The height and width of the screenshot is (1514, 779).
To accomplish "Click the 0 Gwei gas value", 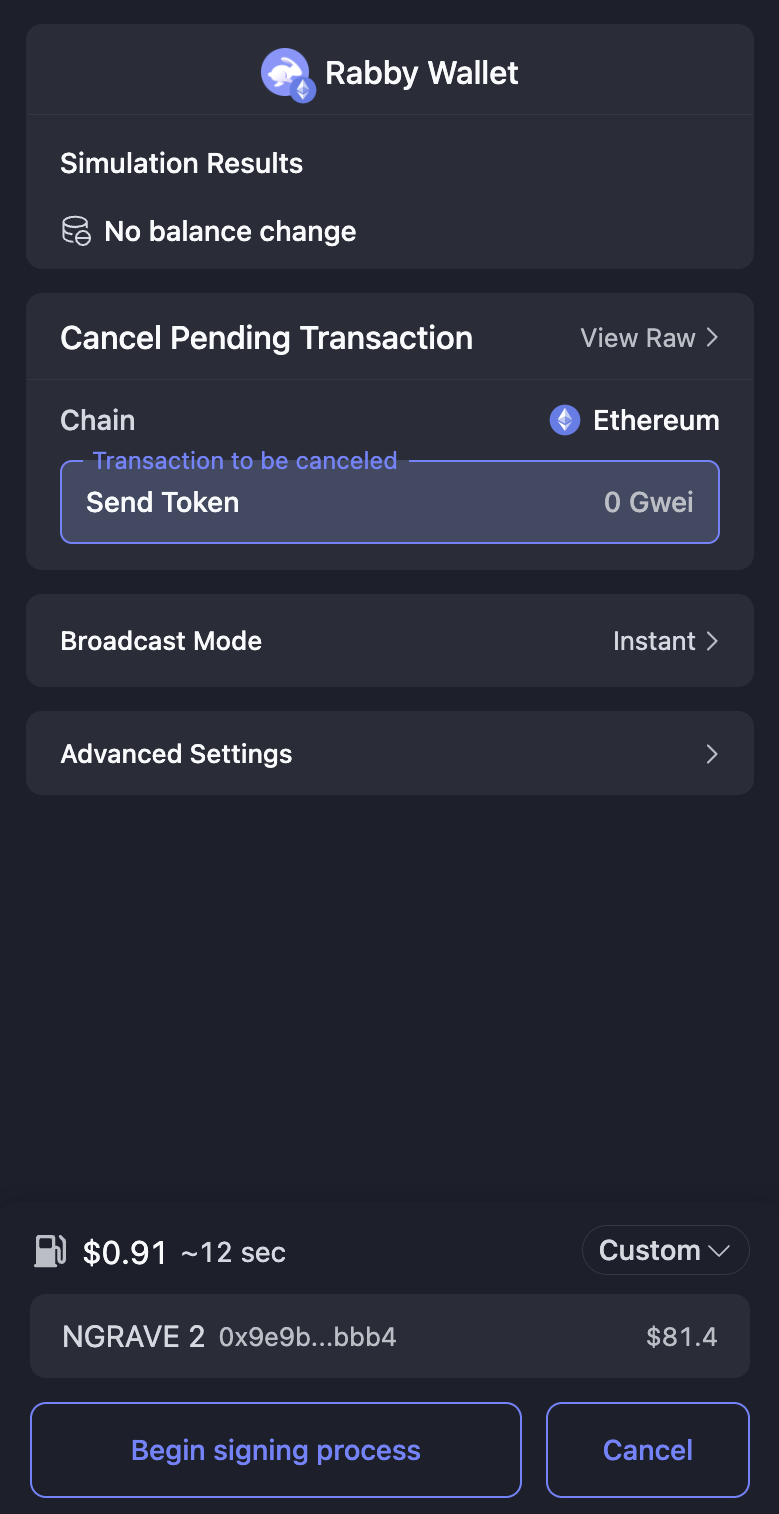I will (x=648, y=502).
